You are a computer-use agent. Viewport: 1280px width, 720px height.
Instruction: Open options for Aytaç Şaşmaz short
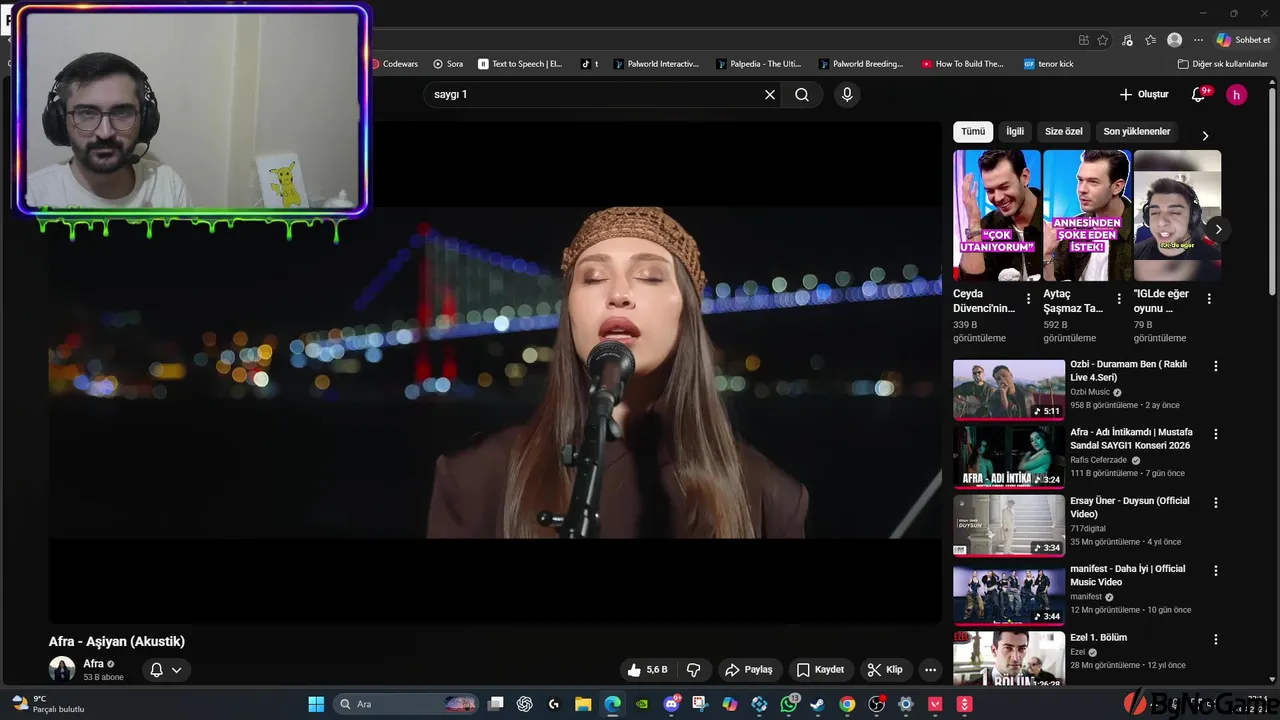[1119, 299]
